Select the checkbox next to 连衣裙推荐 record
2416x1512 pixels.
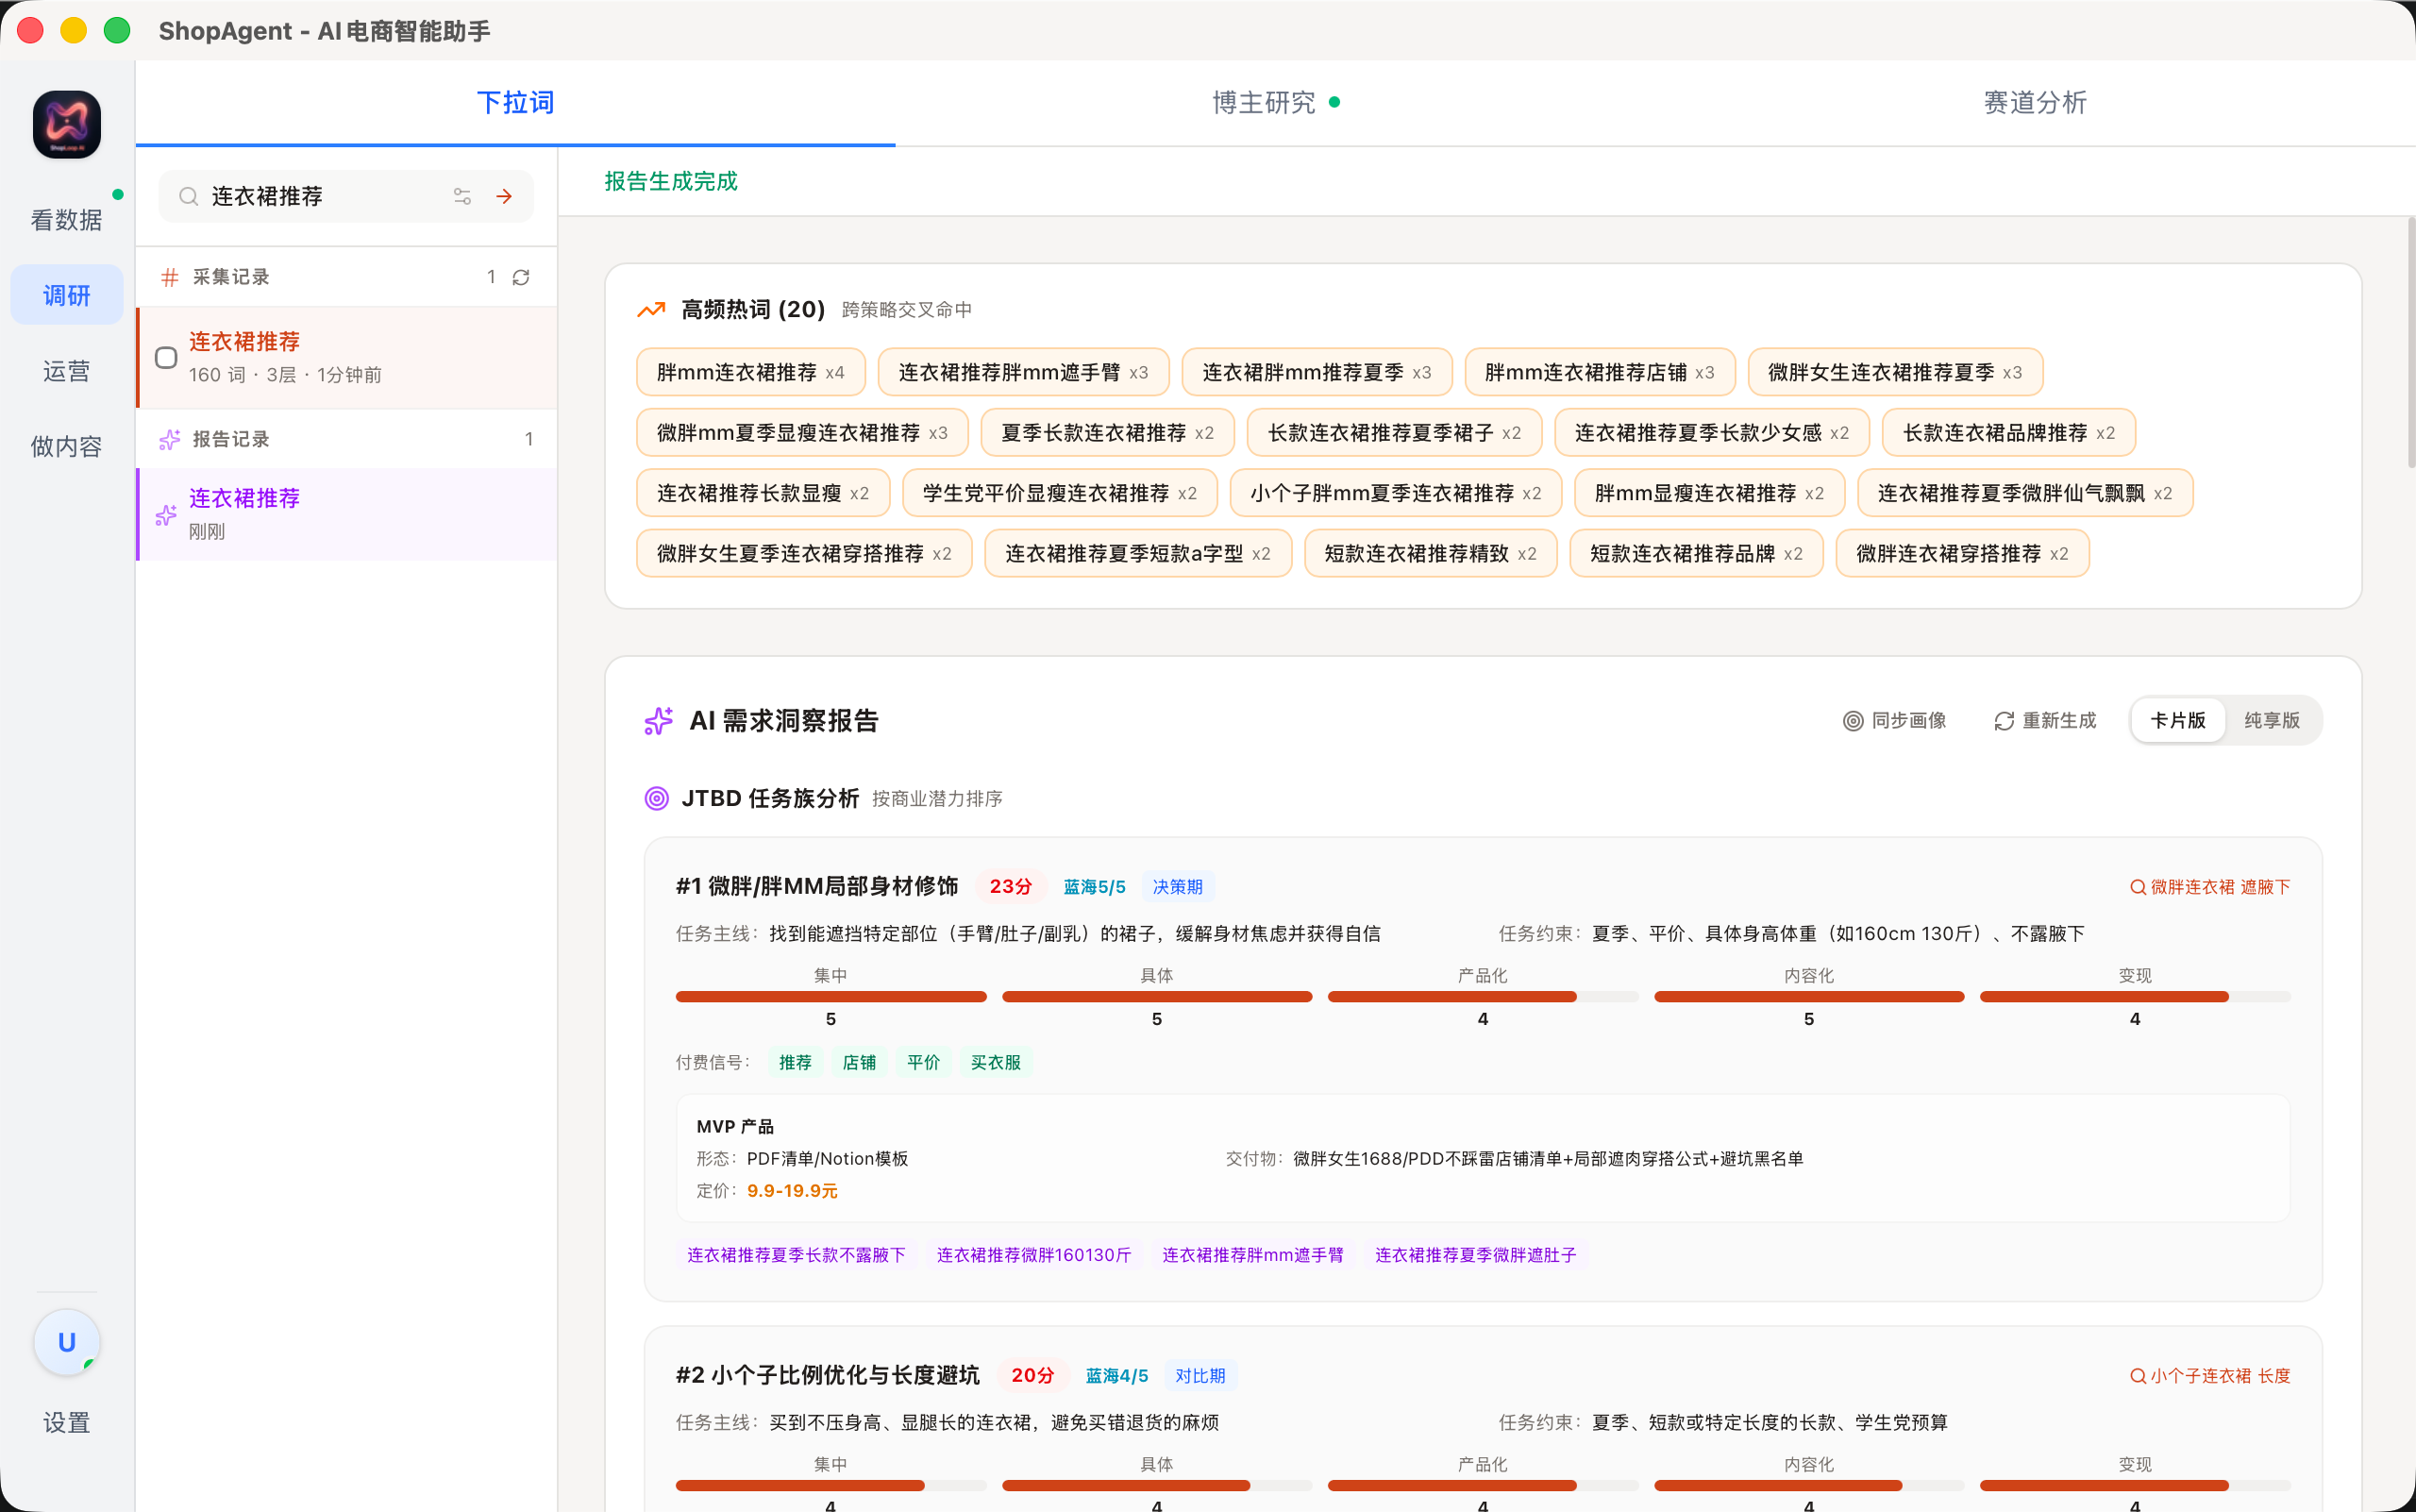click(166, 357)
